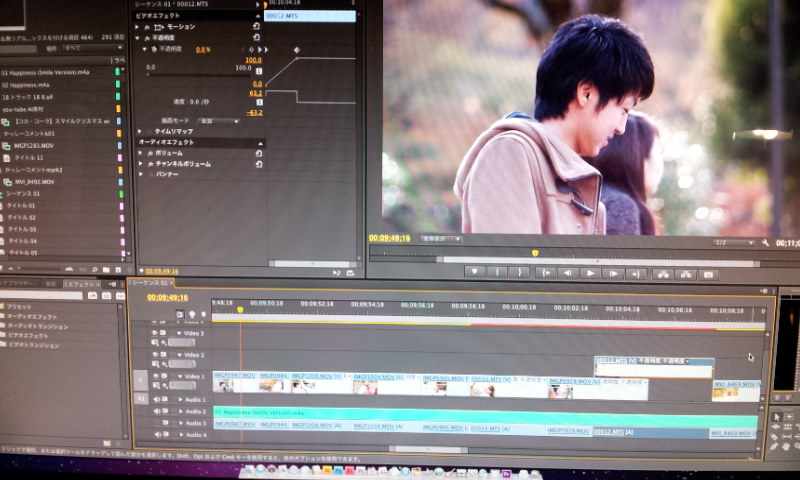This screenshot has width=800, height=480.
Task: Reset the モーション effect
Action: 256,26
